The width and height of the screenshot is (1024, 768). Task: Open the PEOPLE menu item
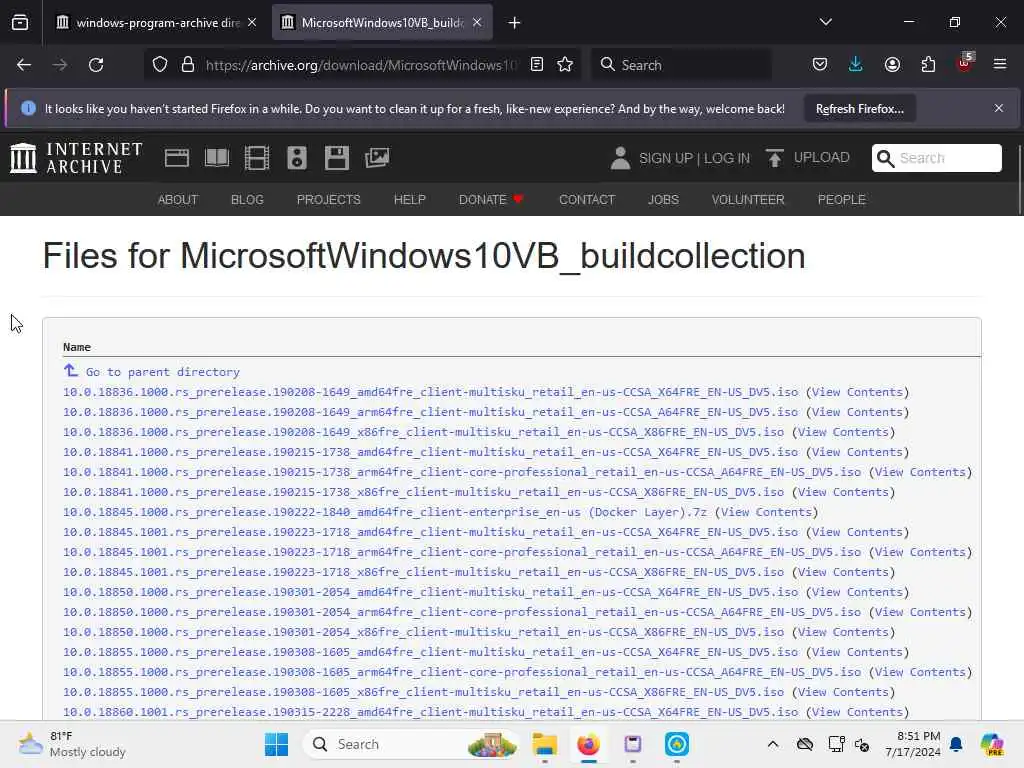coord(841,200)
